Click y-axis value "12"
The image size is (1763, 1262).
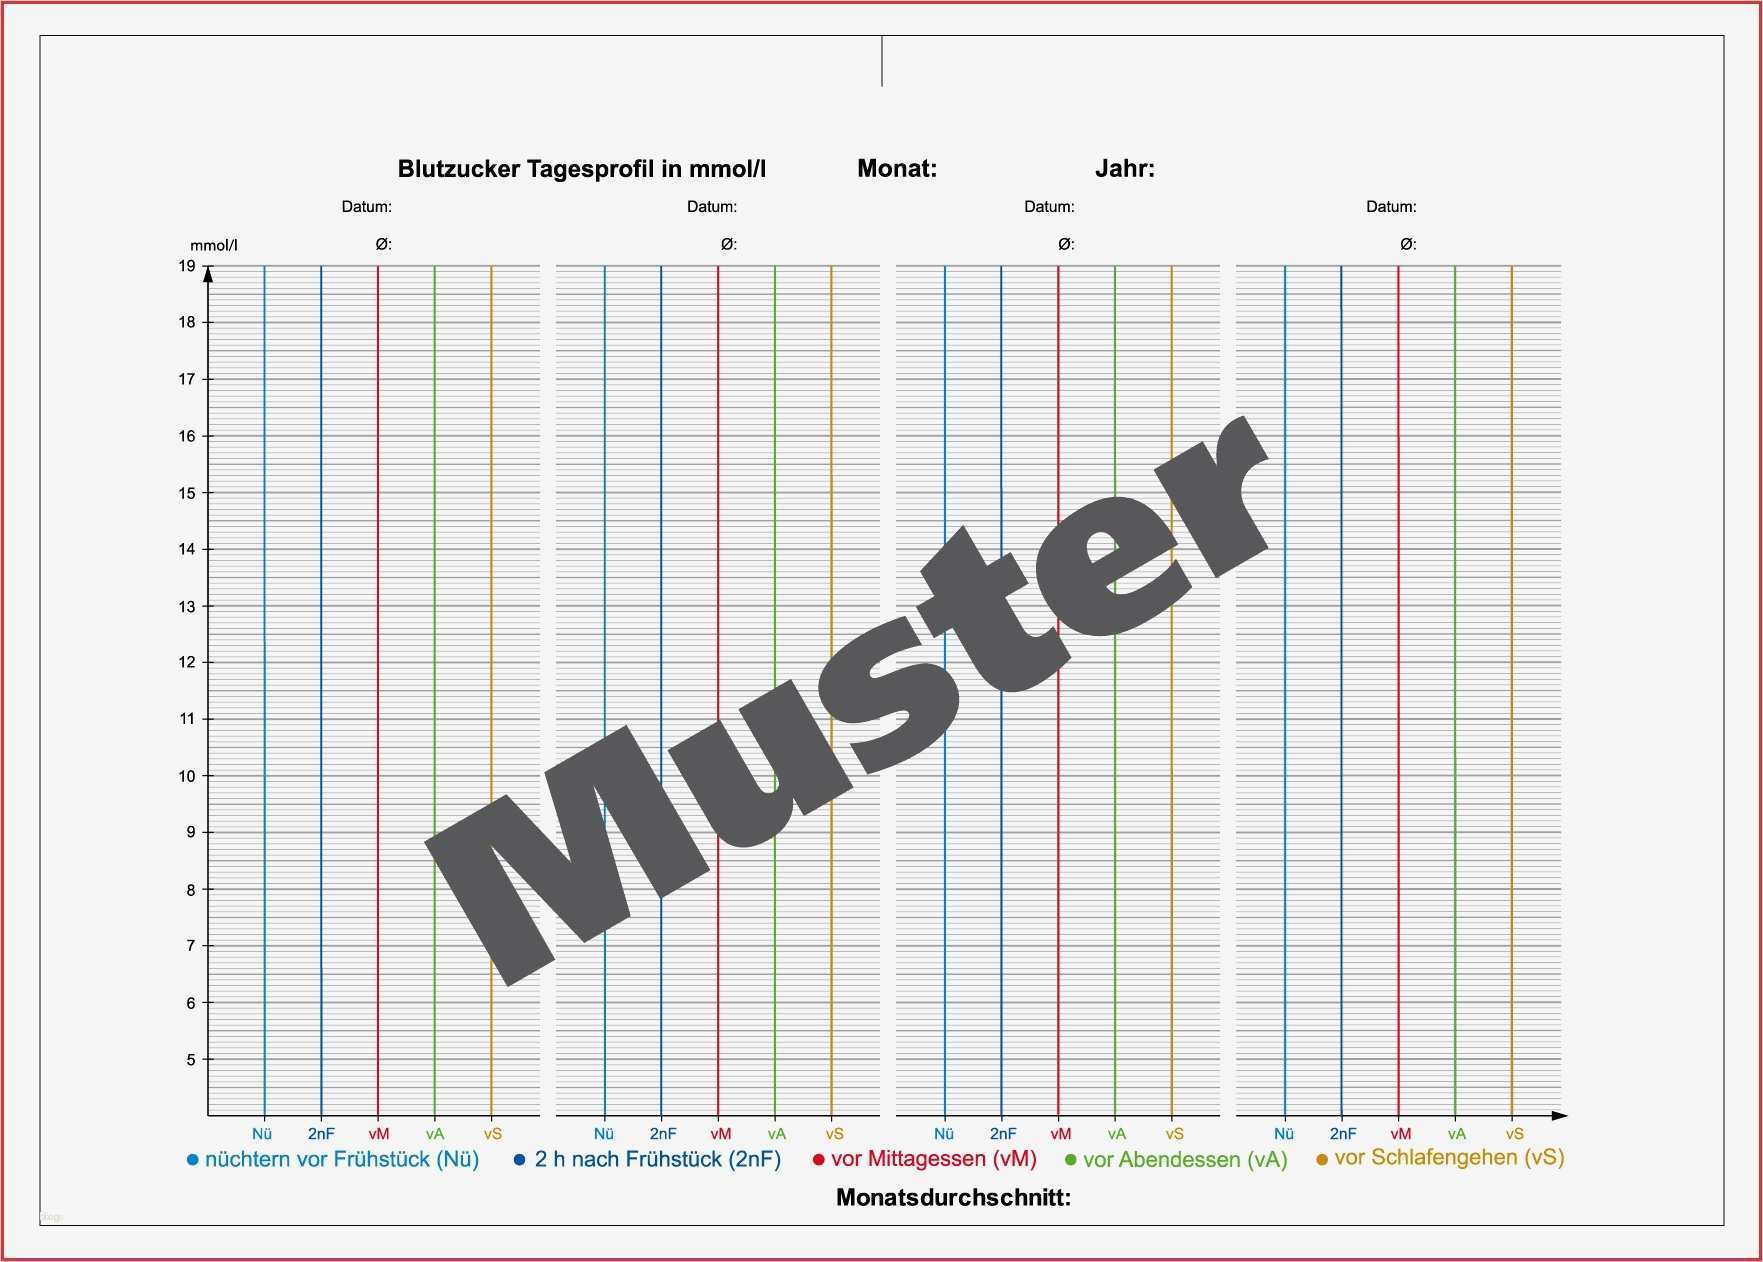[x=187, y=662]
